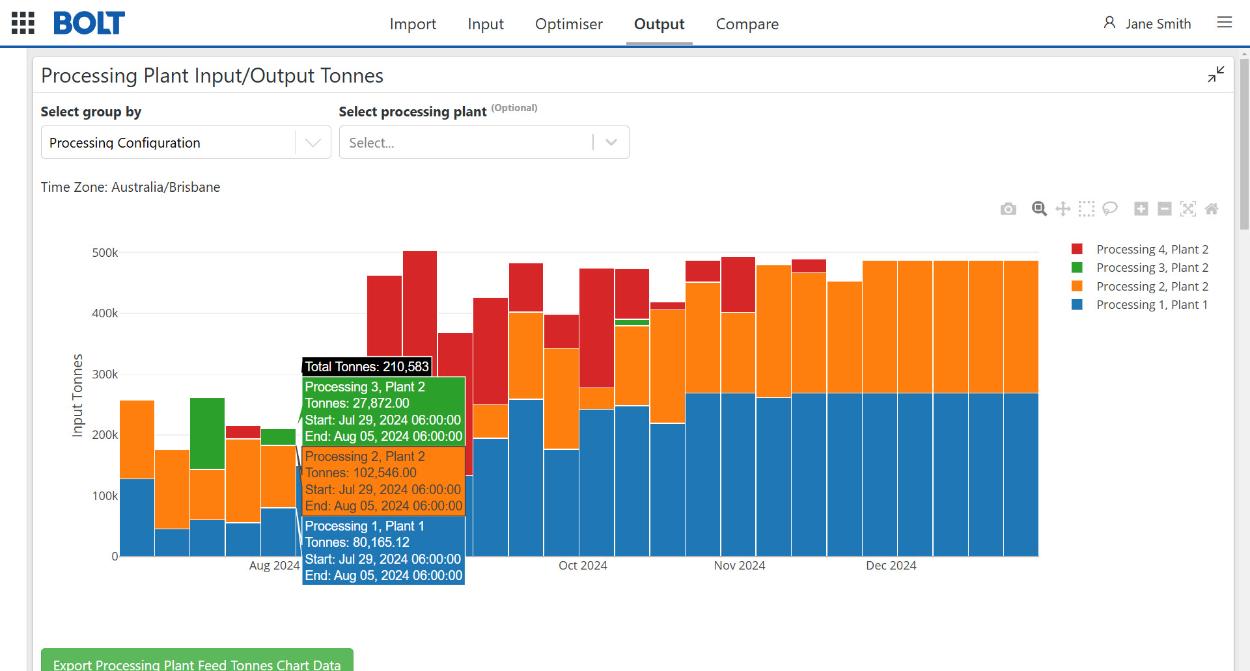Open the hamburger menu next to Jane Smith
1250x671 pixels.
click(x=1224, y=22)
